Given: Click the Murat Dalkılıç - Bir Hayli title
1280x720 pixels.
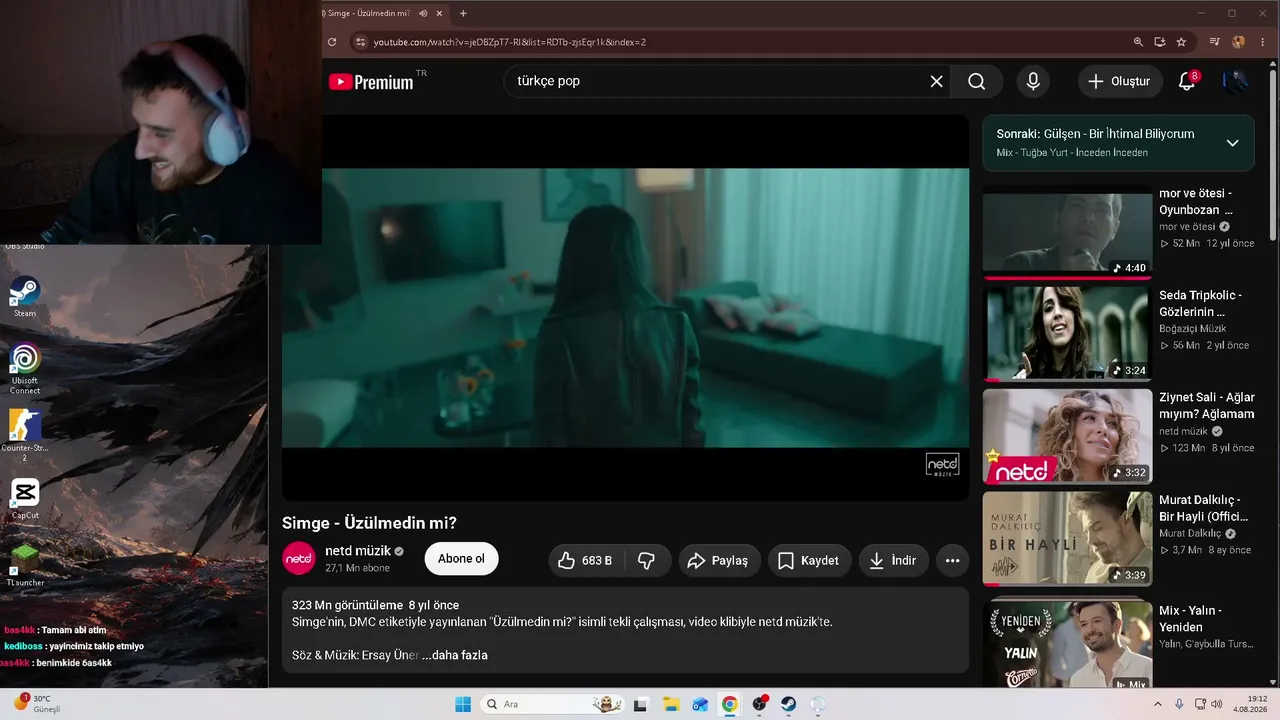Looking at the screenshot, I should pos(1204,507).
